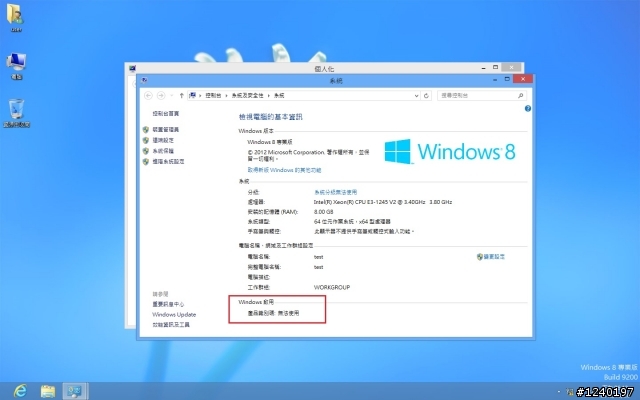Select the Computer desktop icon
Screen dimensions: 640x400
(16, 66)
